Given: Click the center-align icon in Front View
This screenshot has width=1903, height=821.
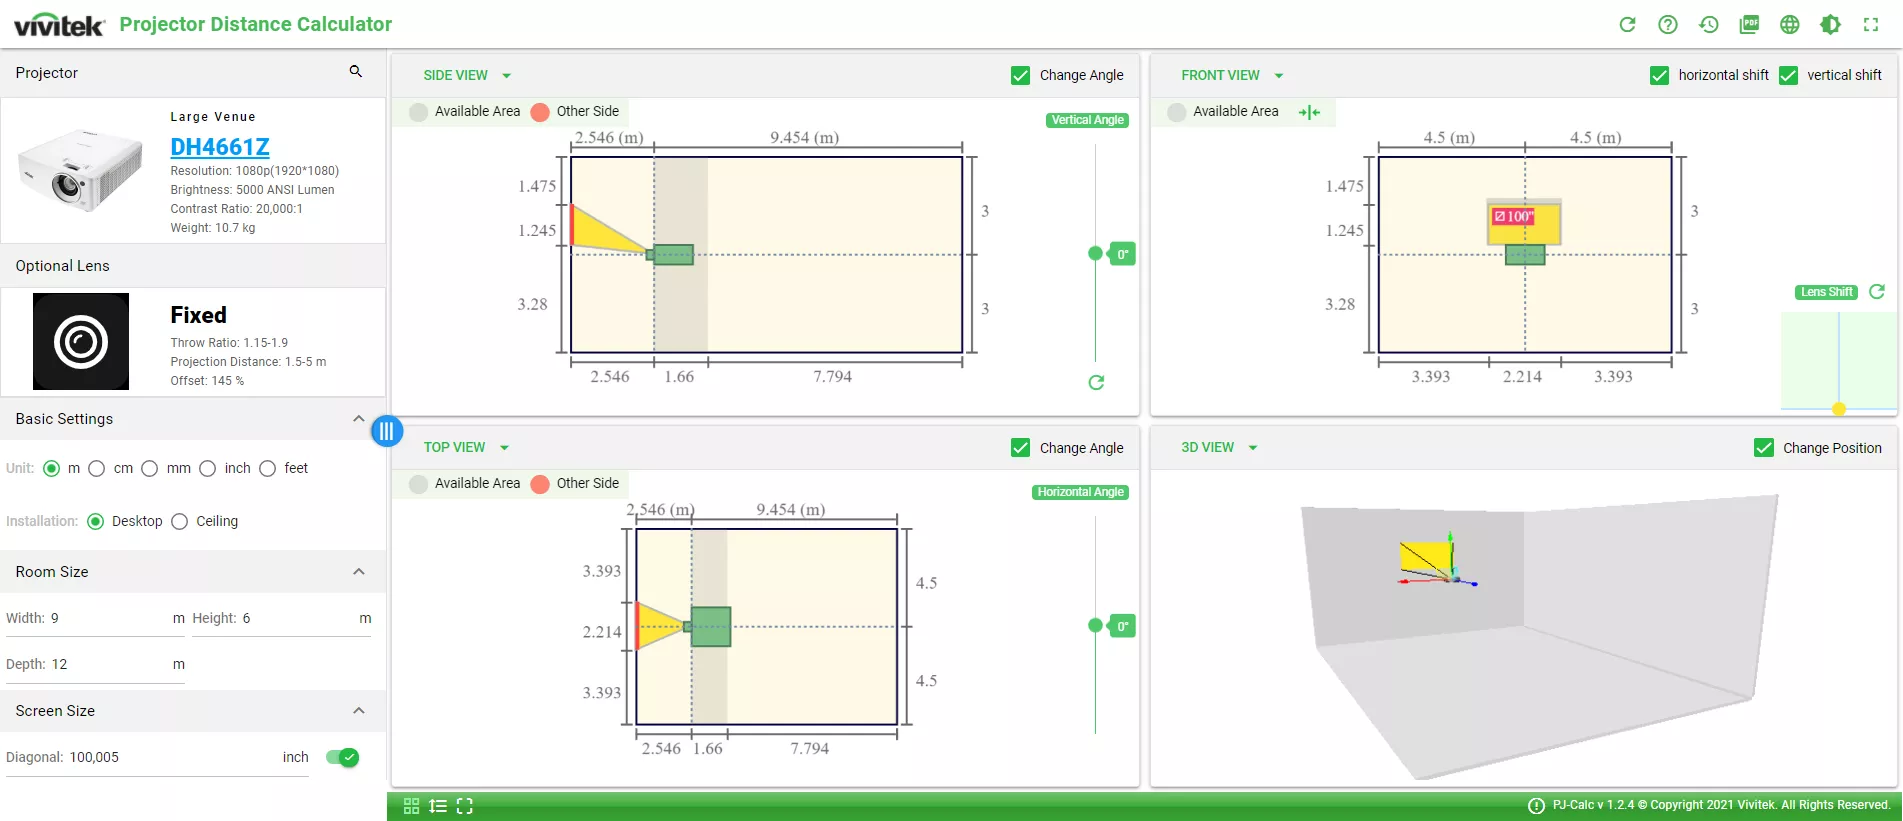Looking at the screenshot, I should coord(1309,112).
